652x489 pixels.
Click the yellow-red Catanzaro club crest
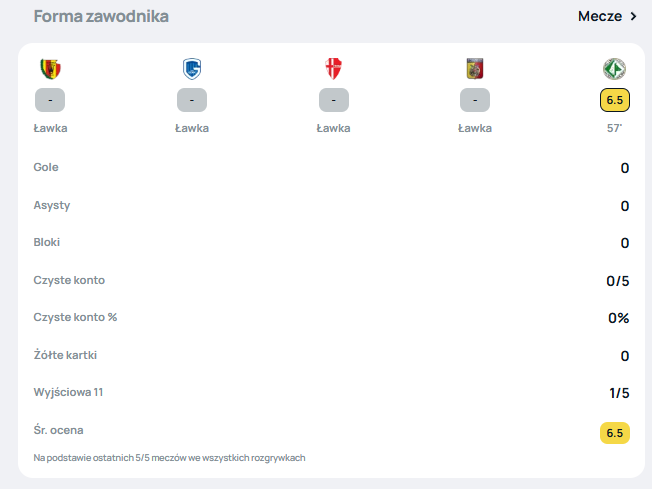click(x=475, y=69)
